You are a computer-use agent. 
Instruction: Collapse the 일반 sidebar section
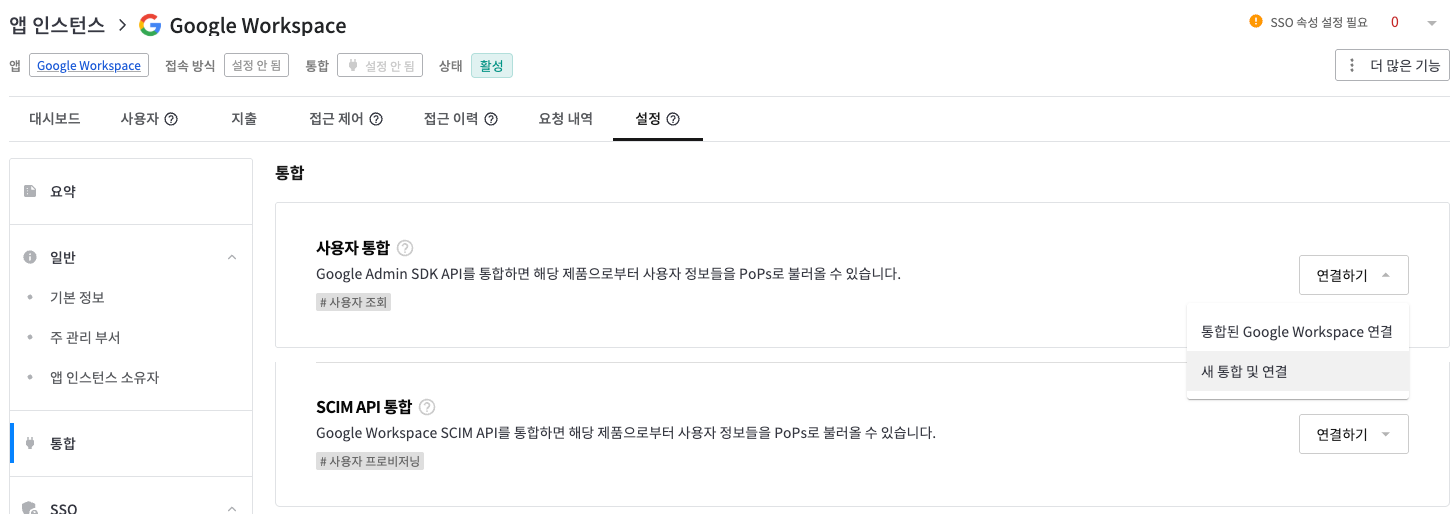[232, 258]
